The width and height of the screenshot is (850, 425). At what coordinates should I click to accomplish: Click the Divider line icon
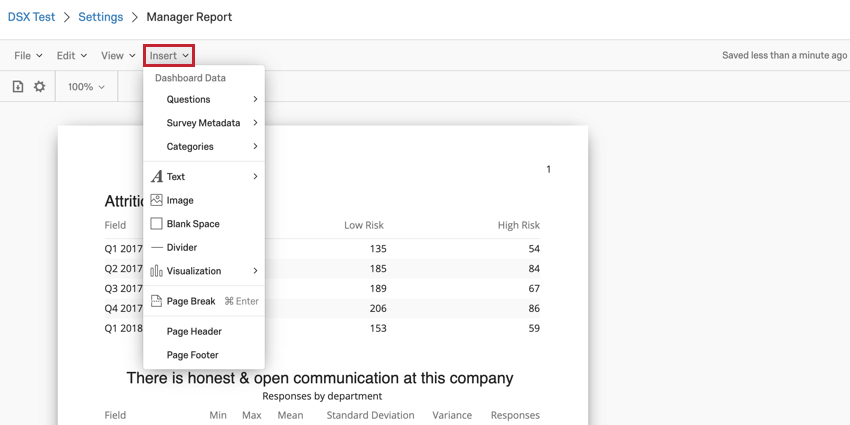[157, 247]
